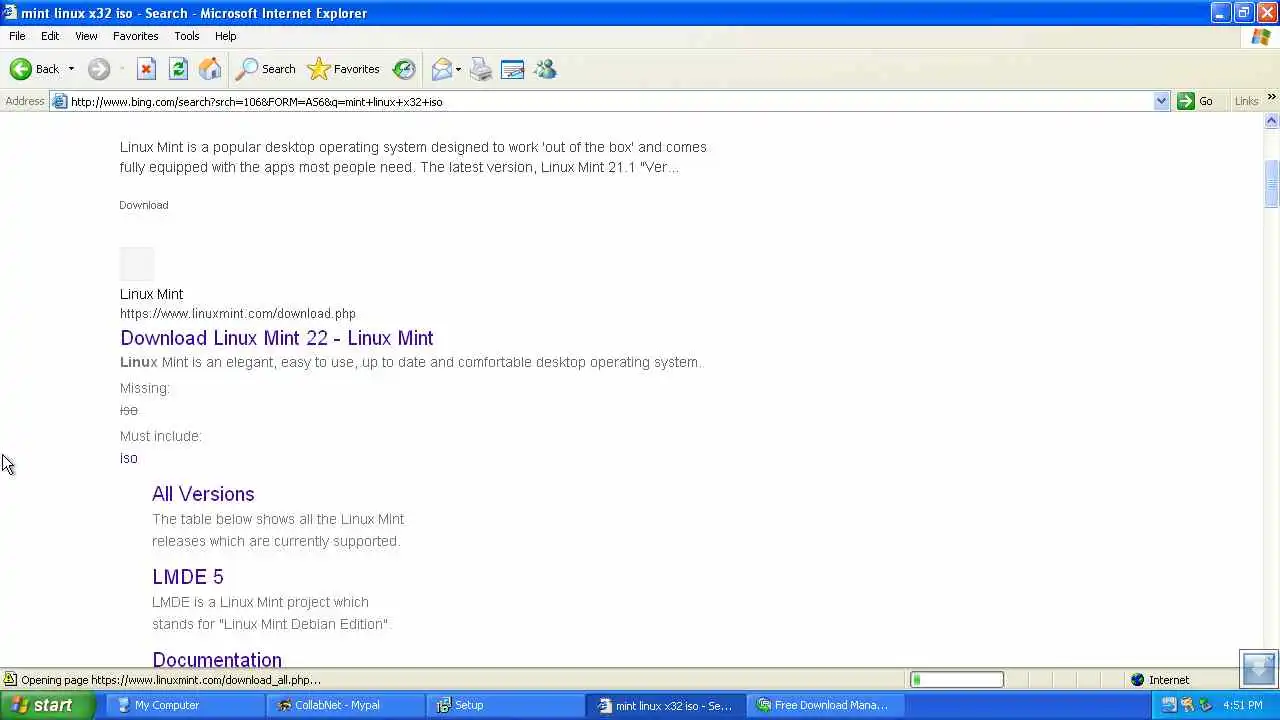Click the Must include iso link
The image size is (1280, 720).
tap(129, 458)
